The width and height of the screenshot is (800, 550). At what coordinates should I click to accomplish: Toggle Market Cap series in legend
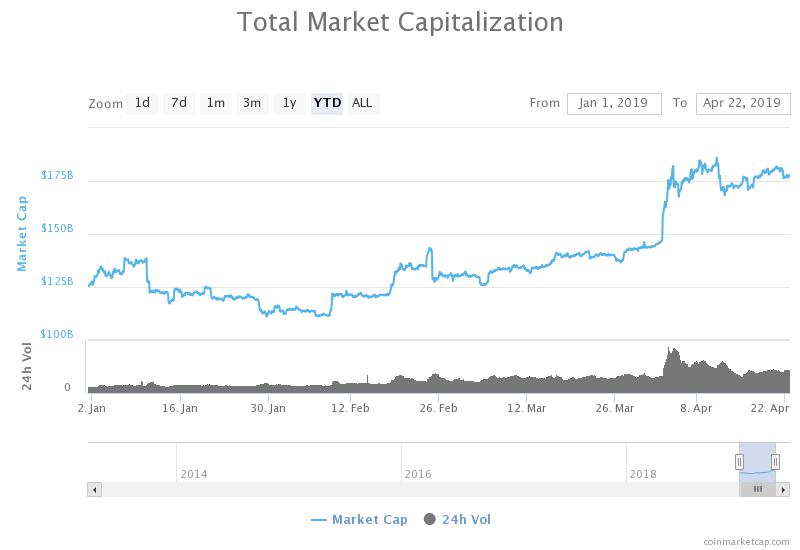click(x=369, y=519)
